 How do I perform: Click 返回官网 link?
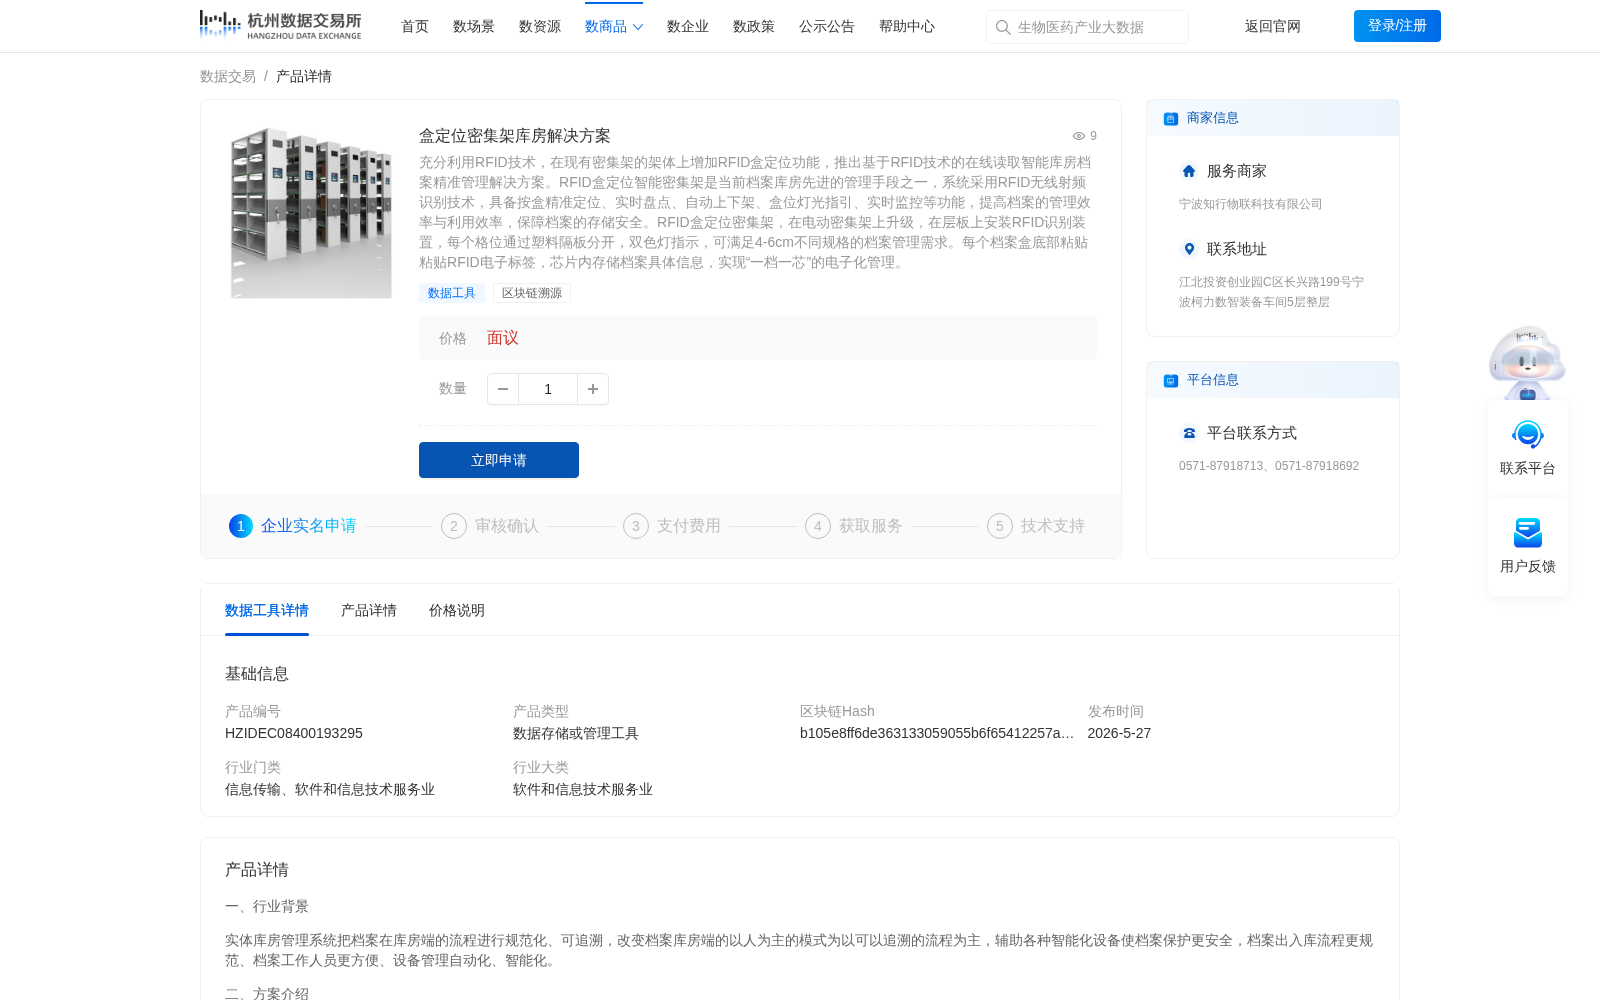click(x=1273, y=27)
